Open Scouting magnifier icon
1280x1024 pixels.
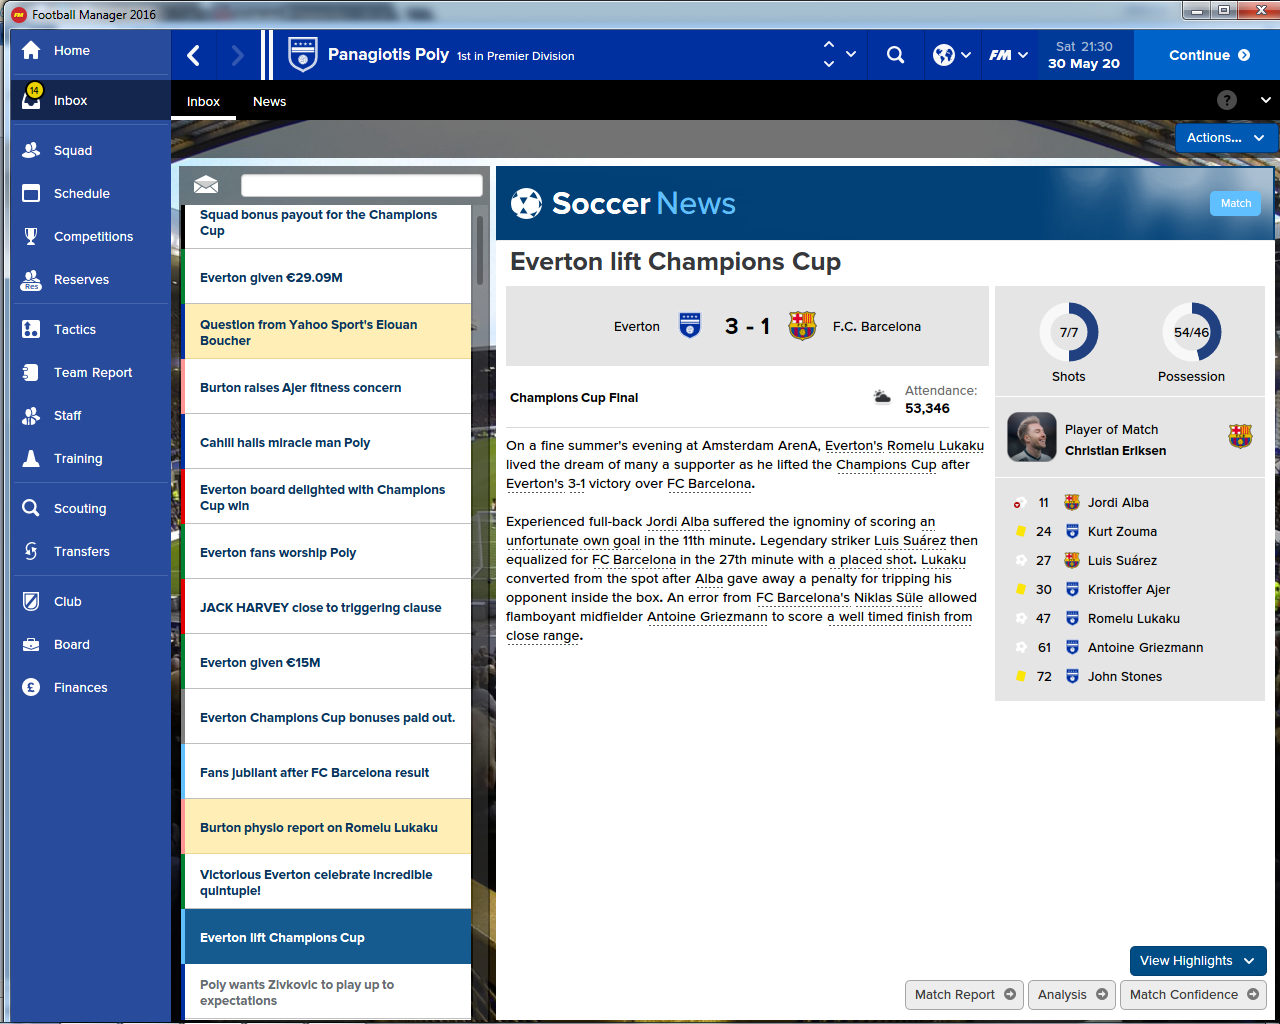[x=31, y=508]
